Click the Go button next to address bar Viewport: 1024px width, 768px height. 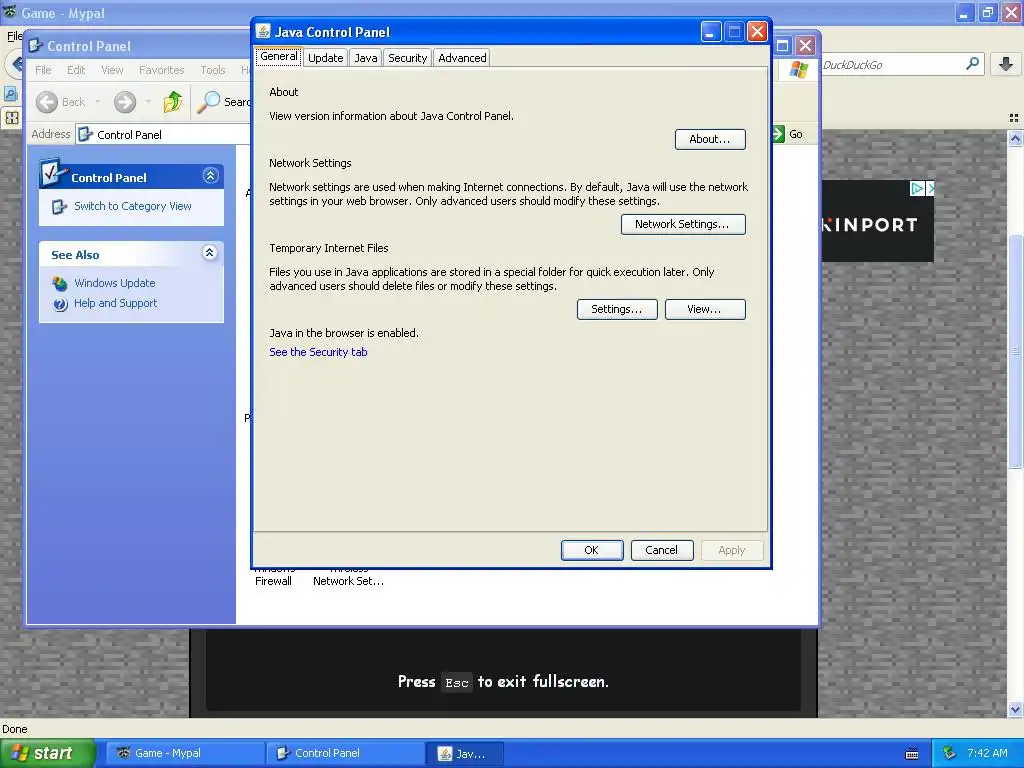(x=788, y=134)
